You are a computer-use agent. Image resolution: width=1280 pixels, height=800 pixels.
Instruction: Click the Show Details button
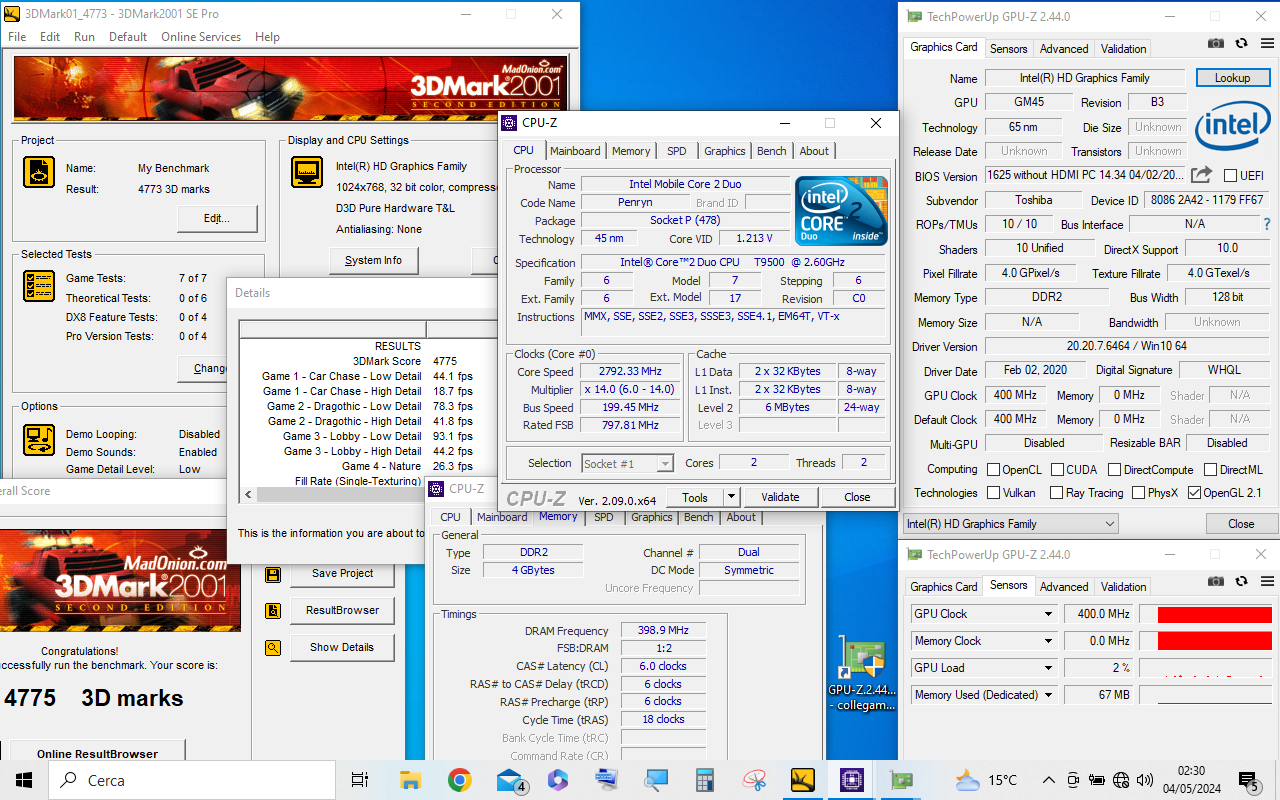(342, 647)
